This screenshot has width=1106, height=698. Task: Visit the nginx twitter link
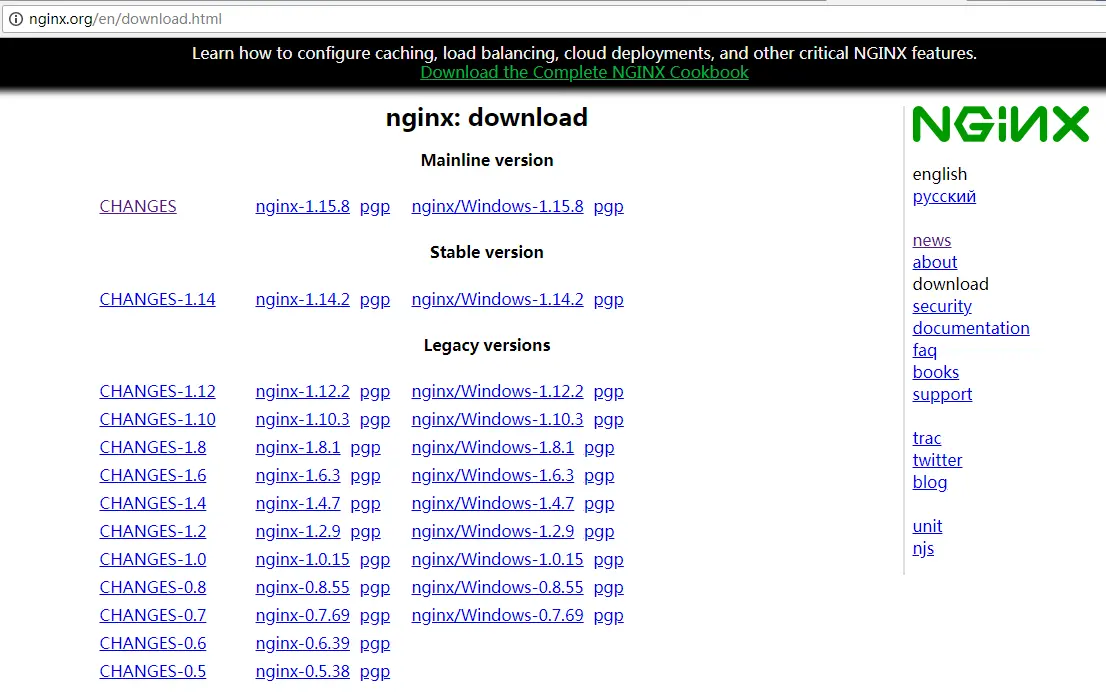937,460
